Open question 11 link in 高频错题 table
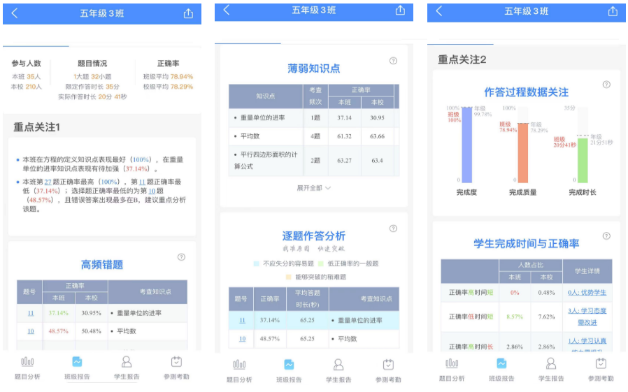628x392 pixels. coord(30,313)
